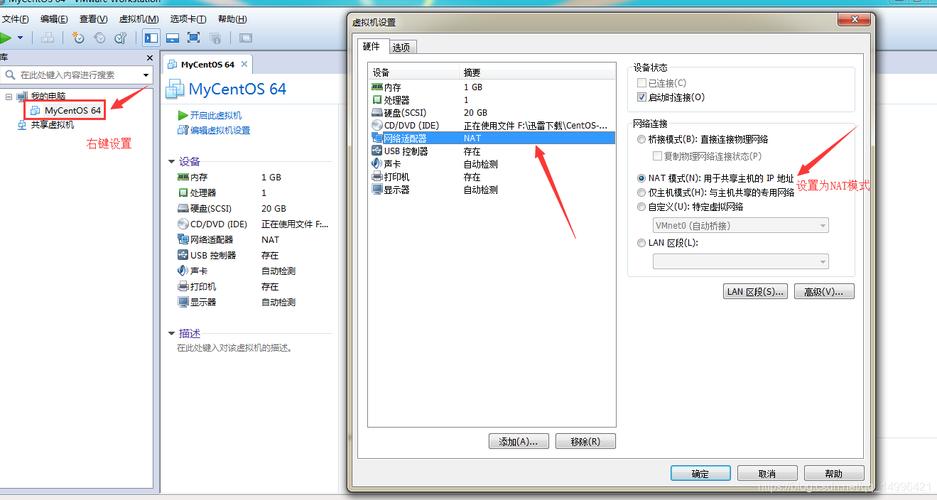
Task: Click 网络适配器 icon in main device list
Action: [x=183, y=239]
